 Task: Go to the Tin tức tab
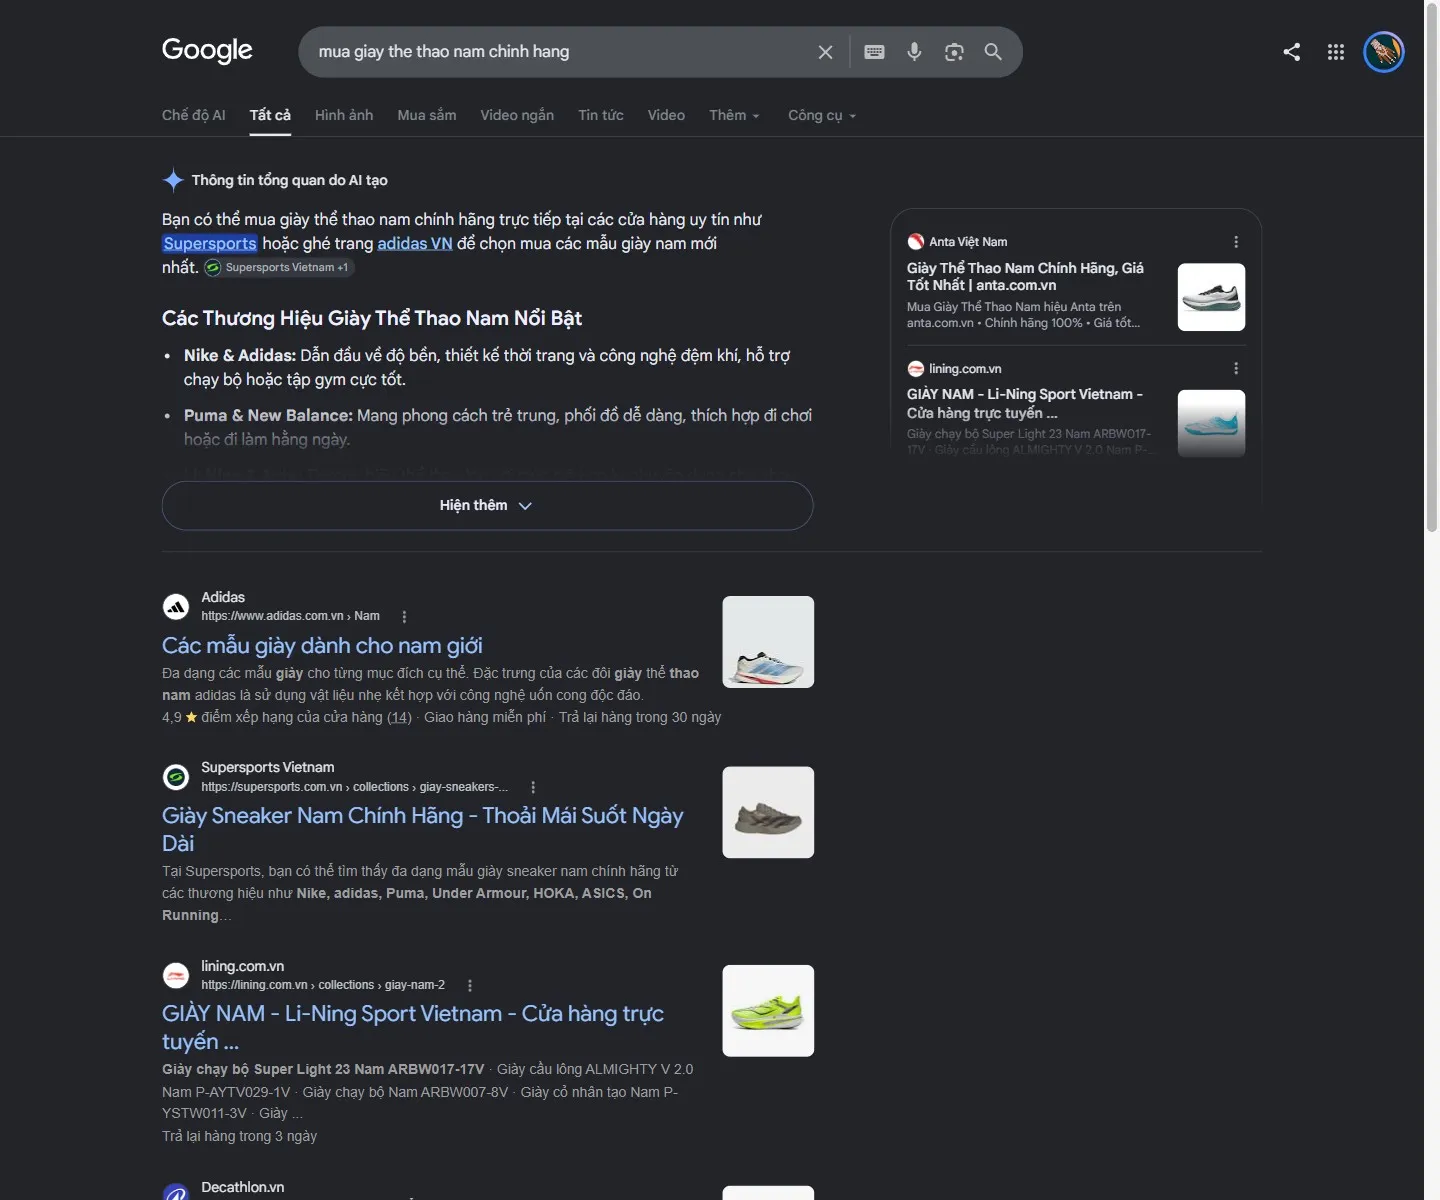[601, 115]
